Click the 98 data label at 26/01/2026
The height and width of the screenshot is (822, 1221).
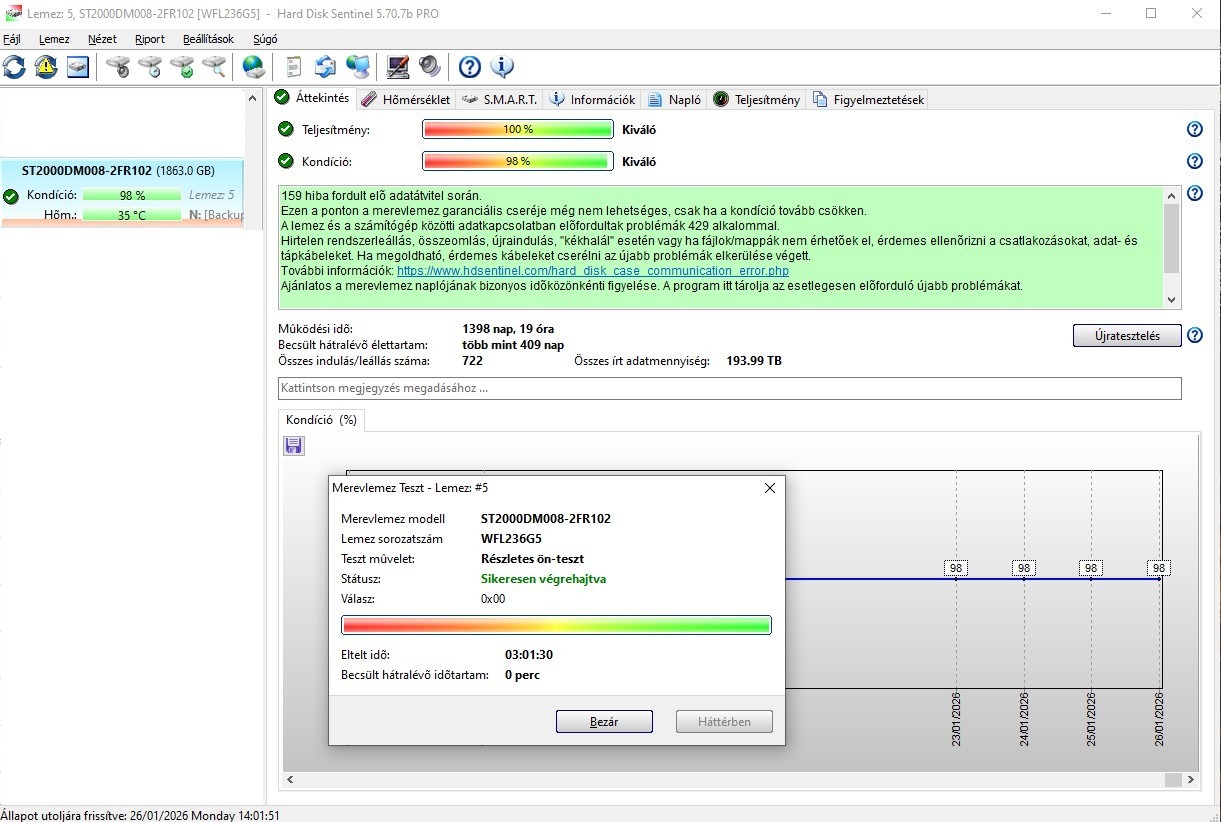(1158, 568)
